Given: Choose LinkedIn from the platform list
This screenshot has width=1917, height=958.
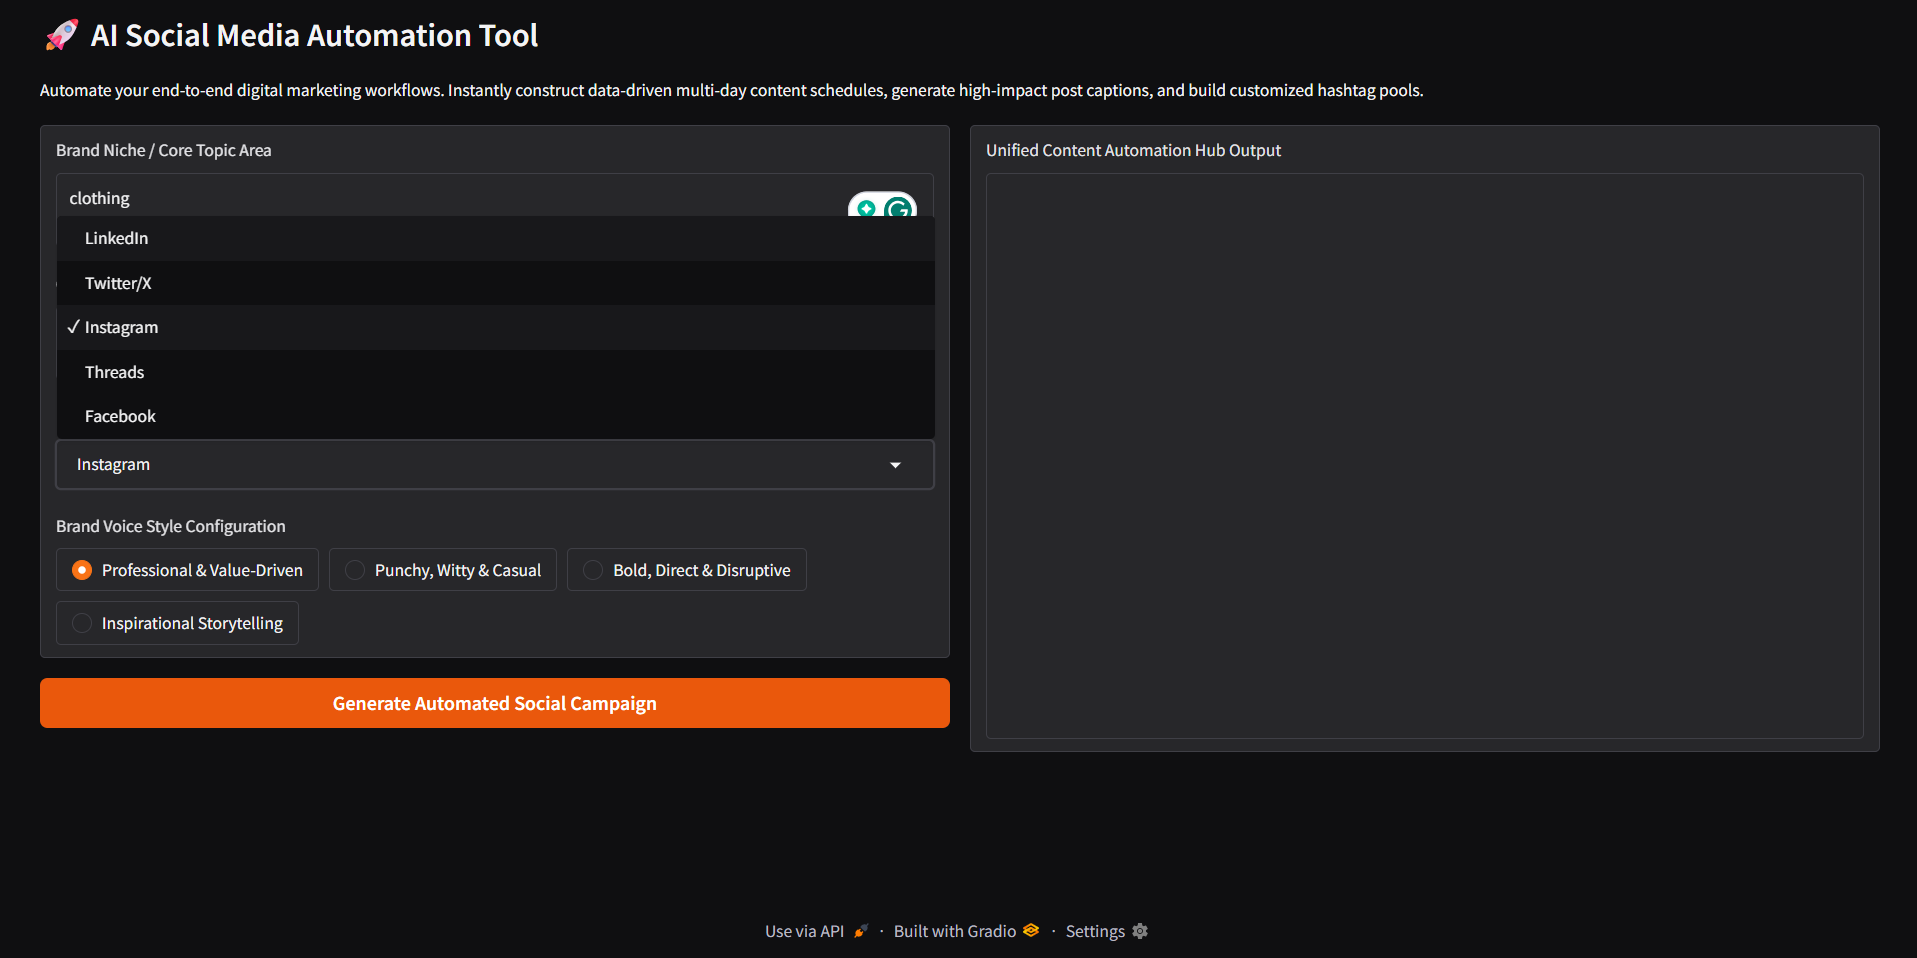Looking at the screenshot, I should click(x=495, y=238).
